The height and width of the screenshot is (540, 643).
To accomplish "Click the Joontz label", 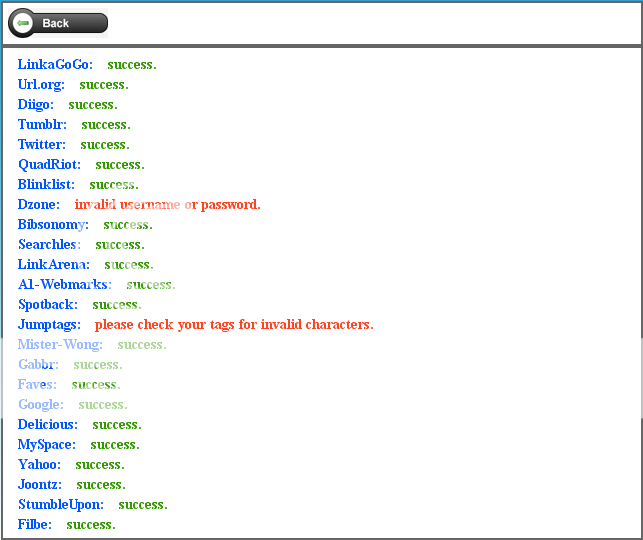I will click(x=40, y=485).
